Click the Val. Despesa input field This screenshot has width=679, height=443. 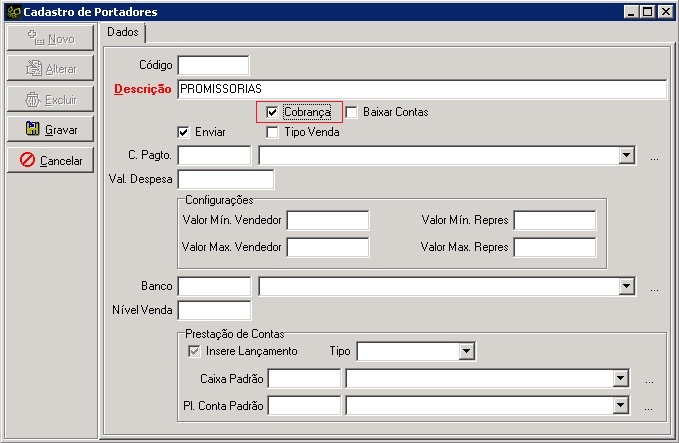coord(225,180)
